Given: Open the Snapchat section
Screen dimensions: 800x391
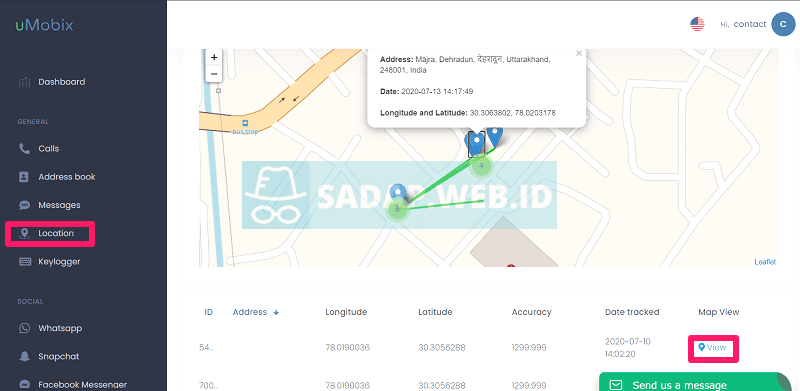Looking at the screenshot, I should coord(59,356).
